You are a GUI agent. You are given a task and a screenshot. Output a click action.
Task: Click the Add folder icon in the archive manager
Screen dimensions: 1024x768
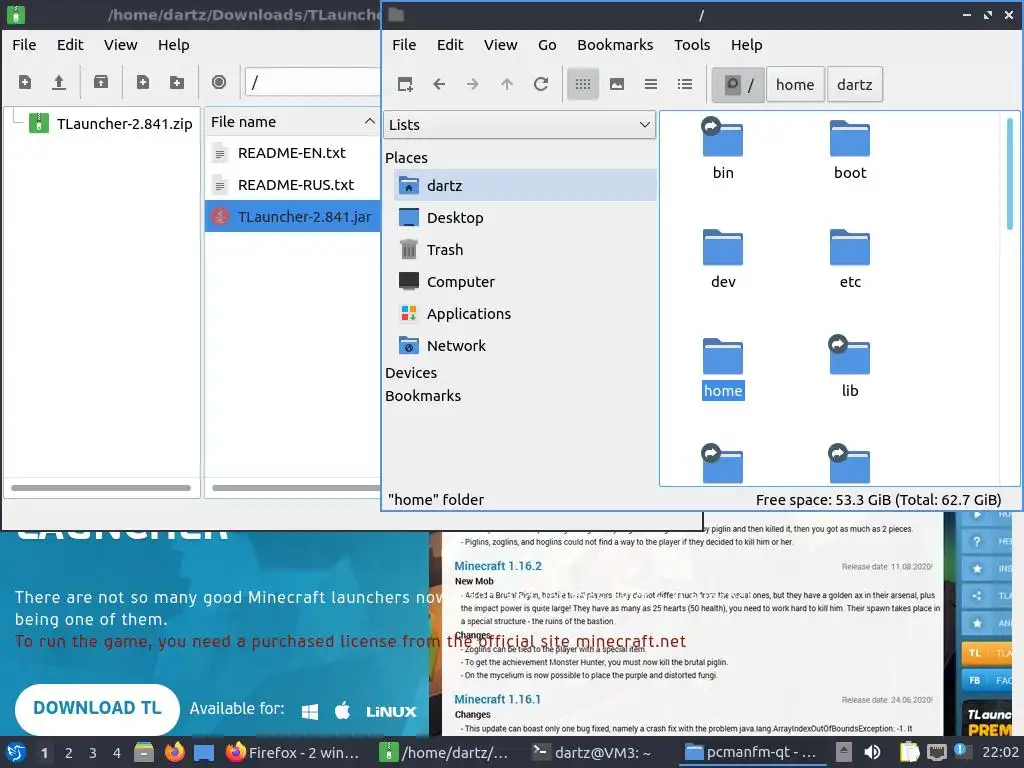pyautogui.click(x=176, y=82)
